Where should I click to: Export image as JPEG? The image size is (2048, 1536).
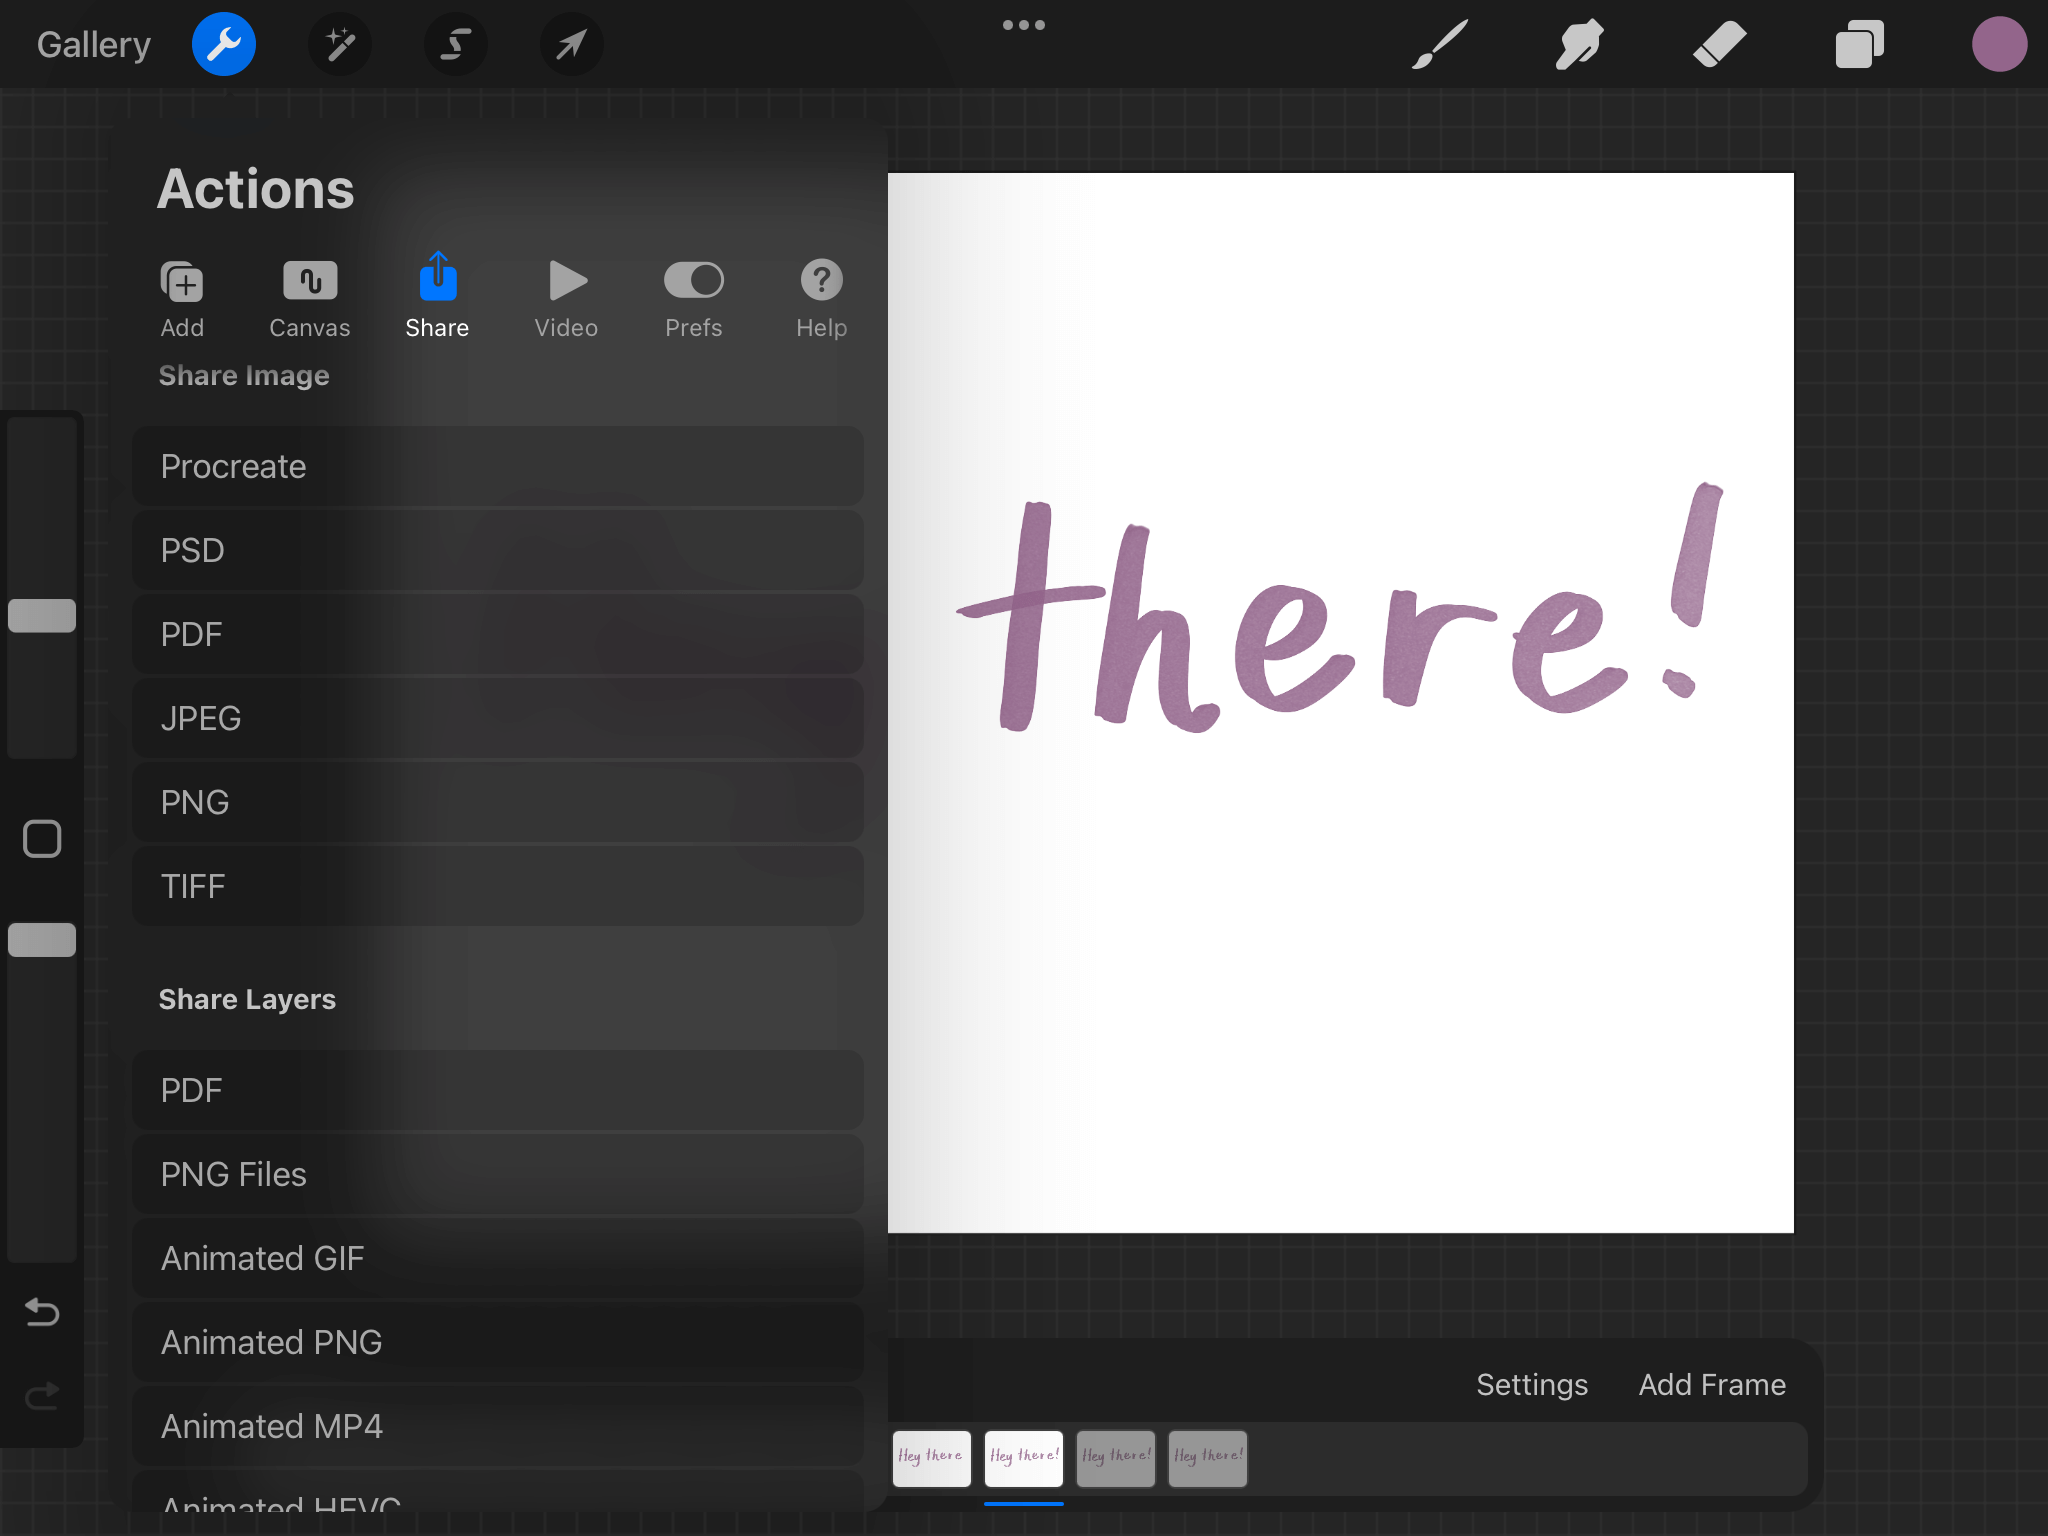pyautogui.click(x=497, y=718)
